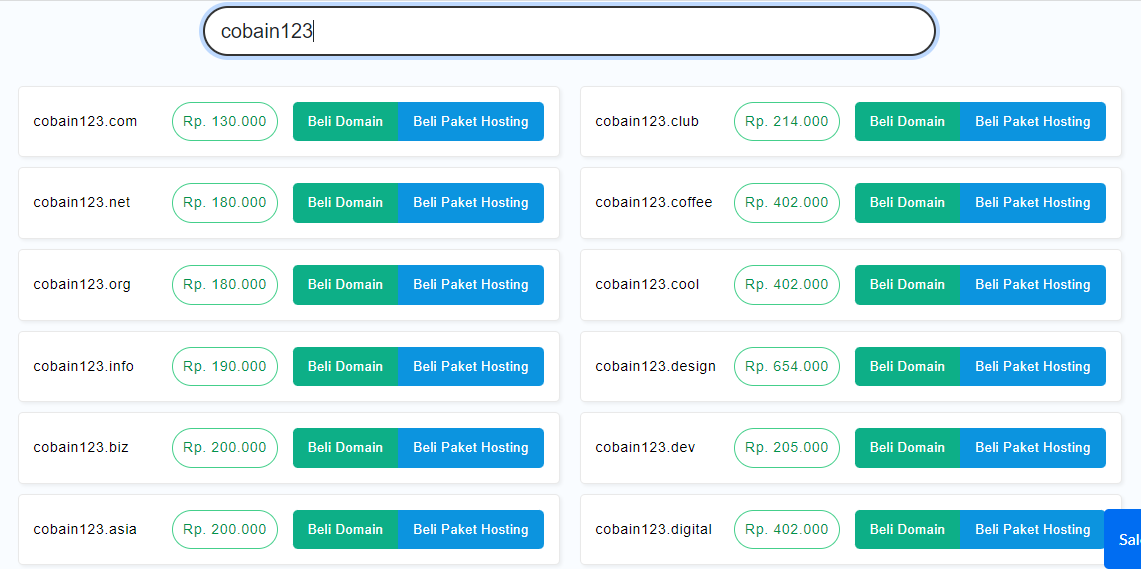Choose Beli Paket Hosting for cobain123.asia

click(x=471, y=530)
